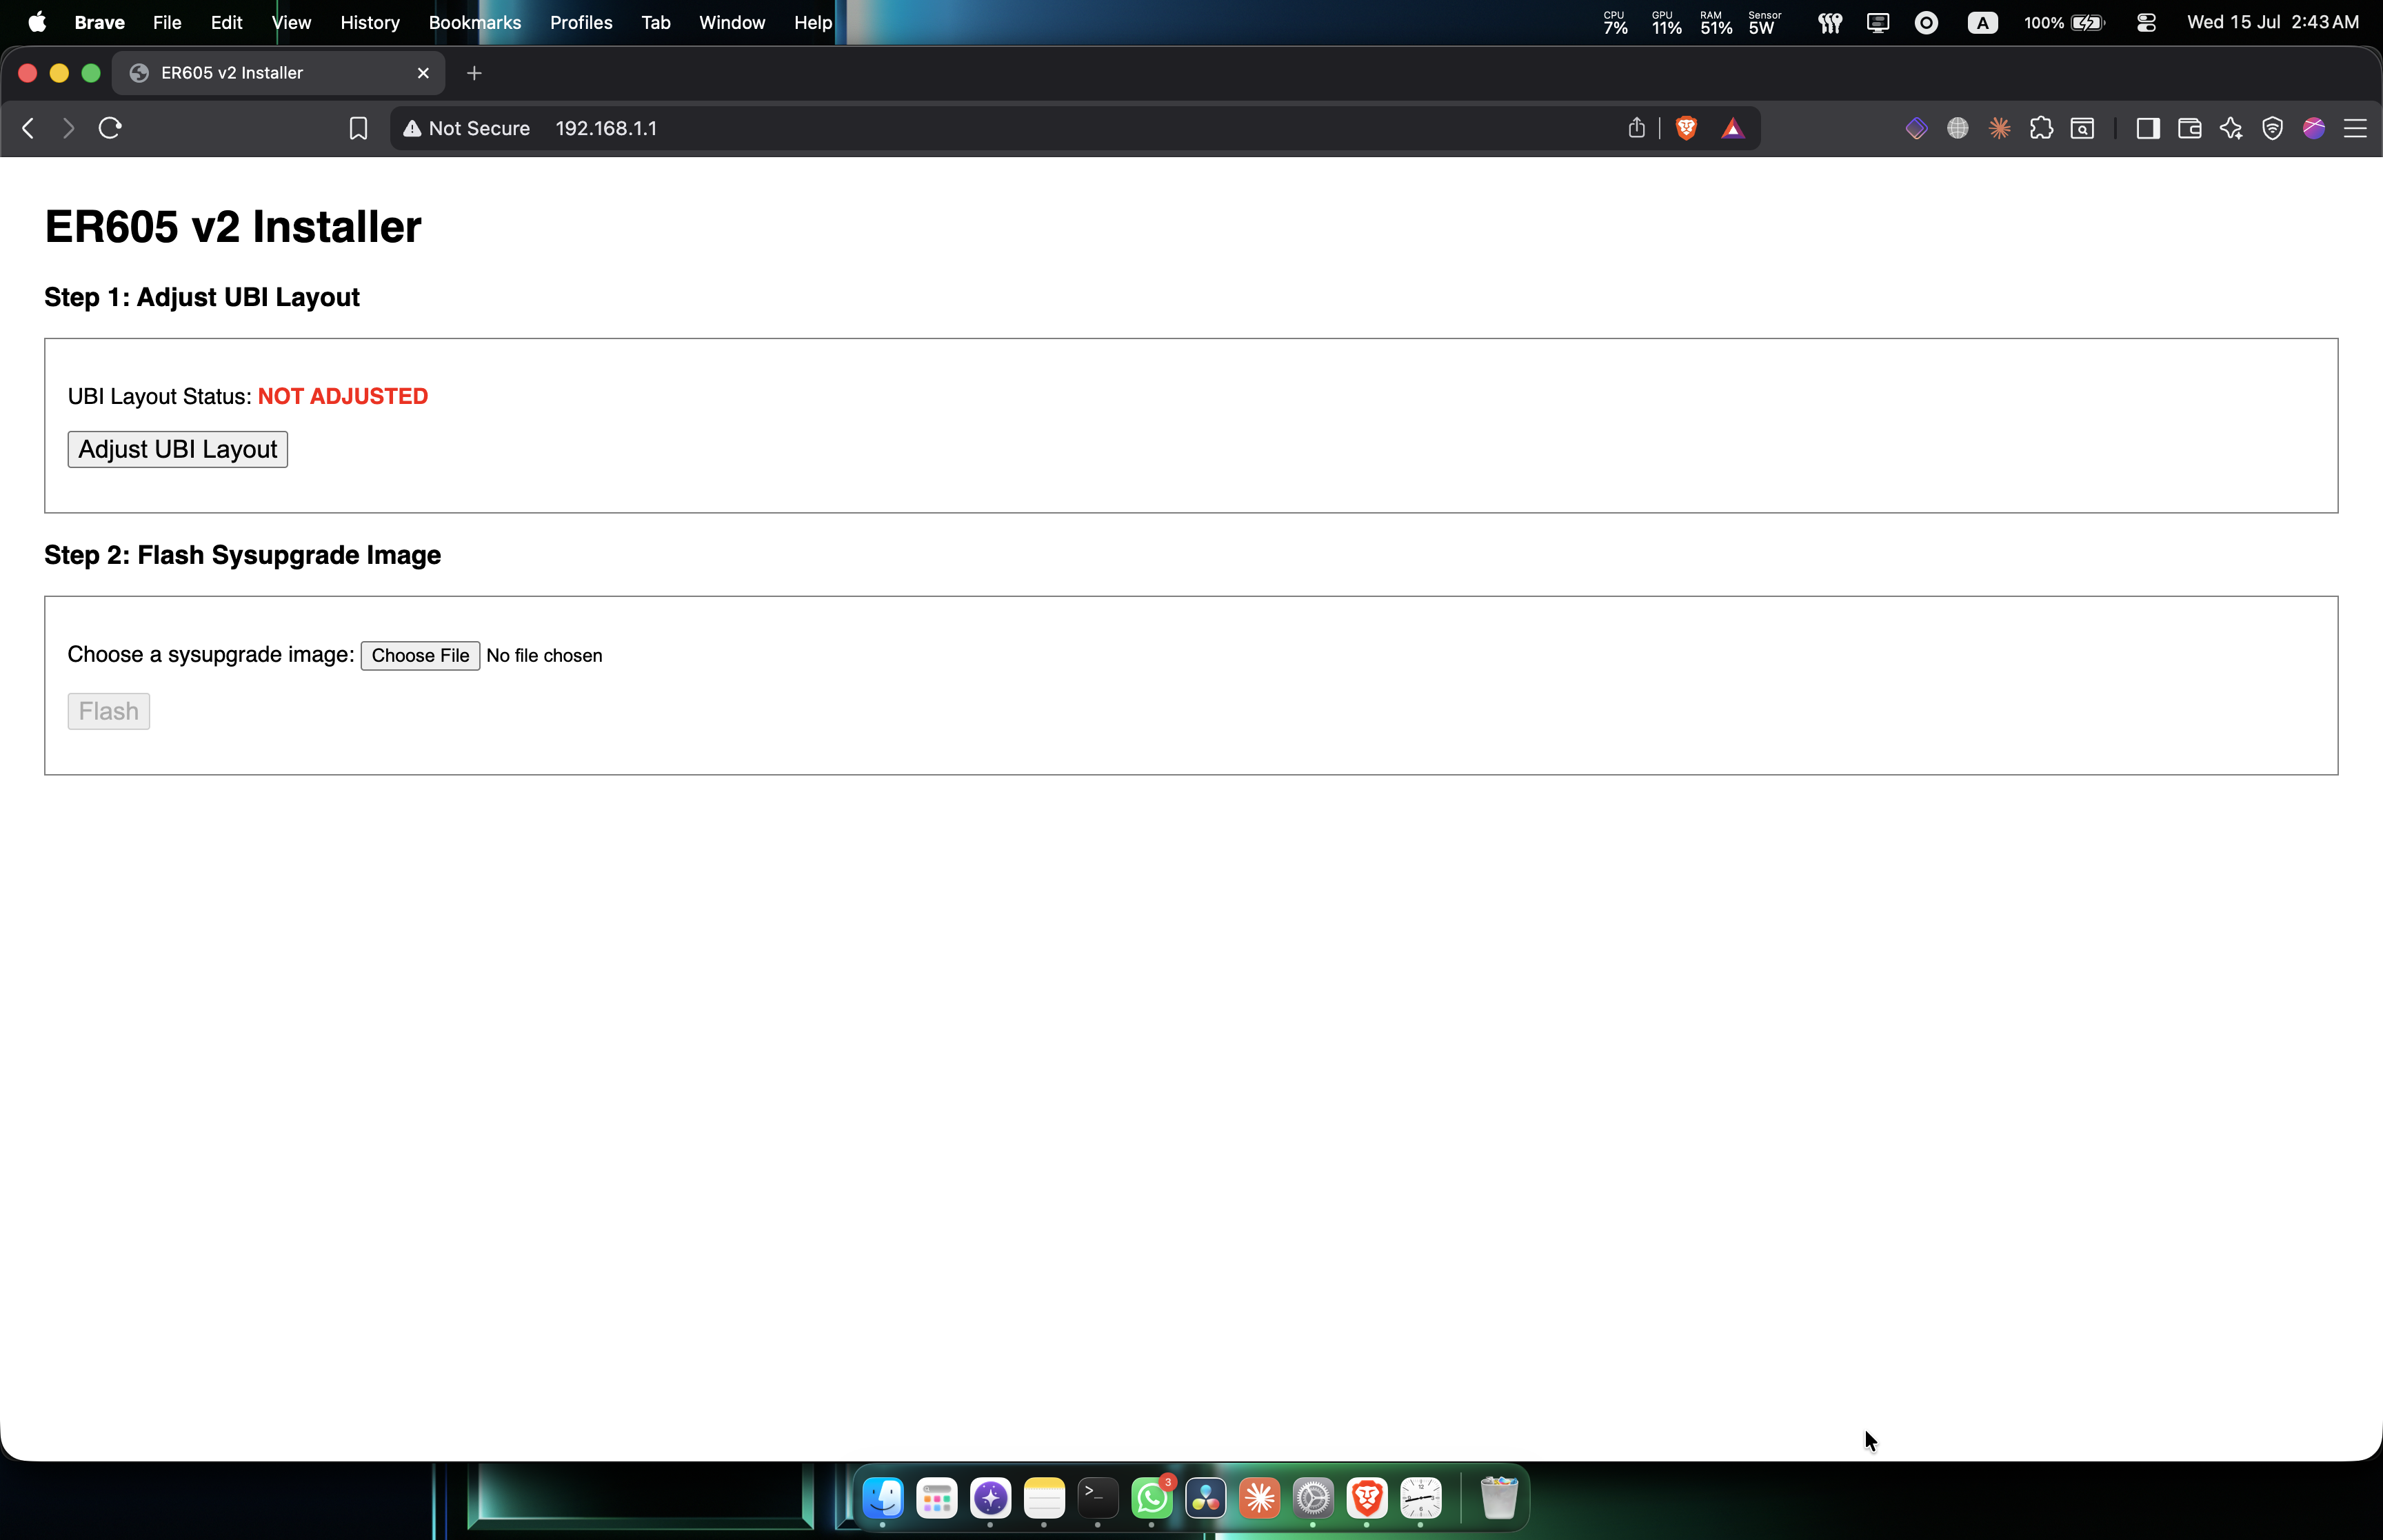Screen dimensions: 2383x1540
Task: Open DaVinci Resolve from the Dock
Action: tap(1206, 1498)
